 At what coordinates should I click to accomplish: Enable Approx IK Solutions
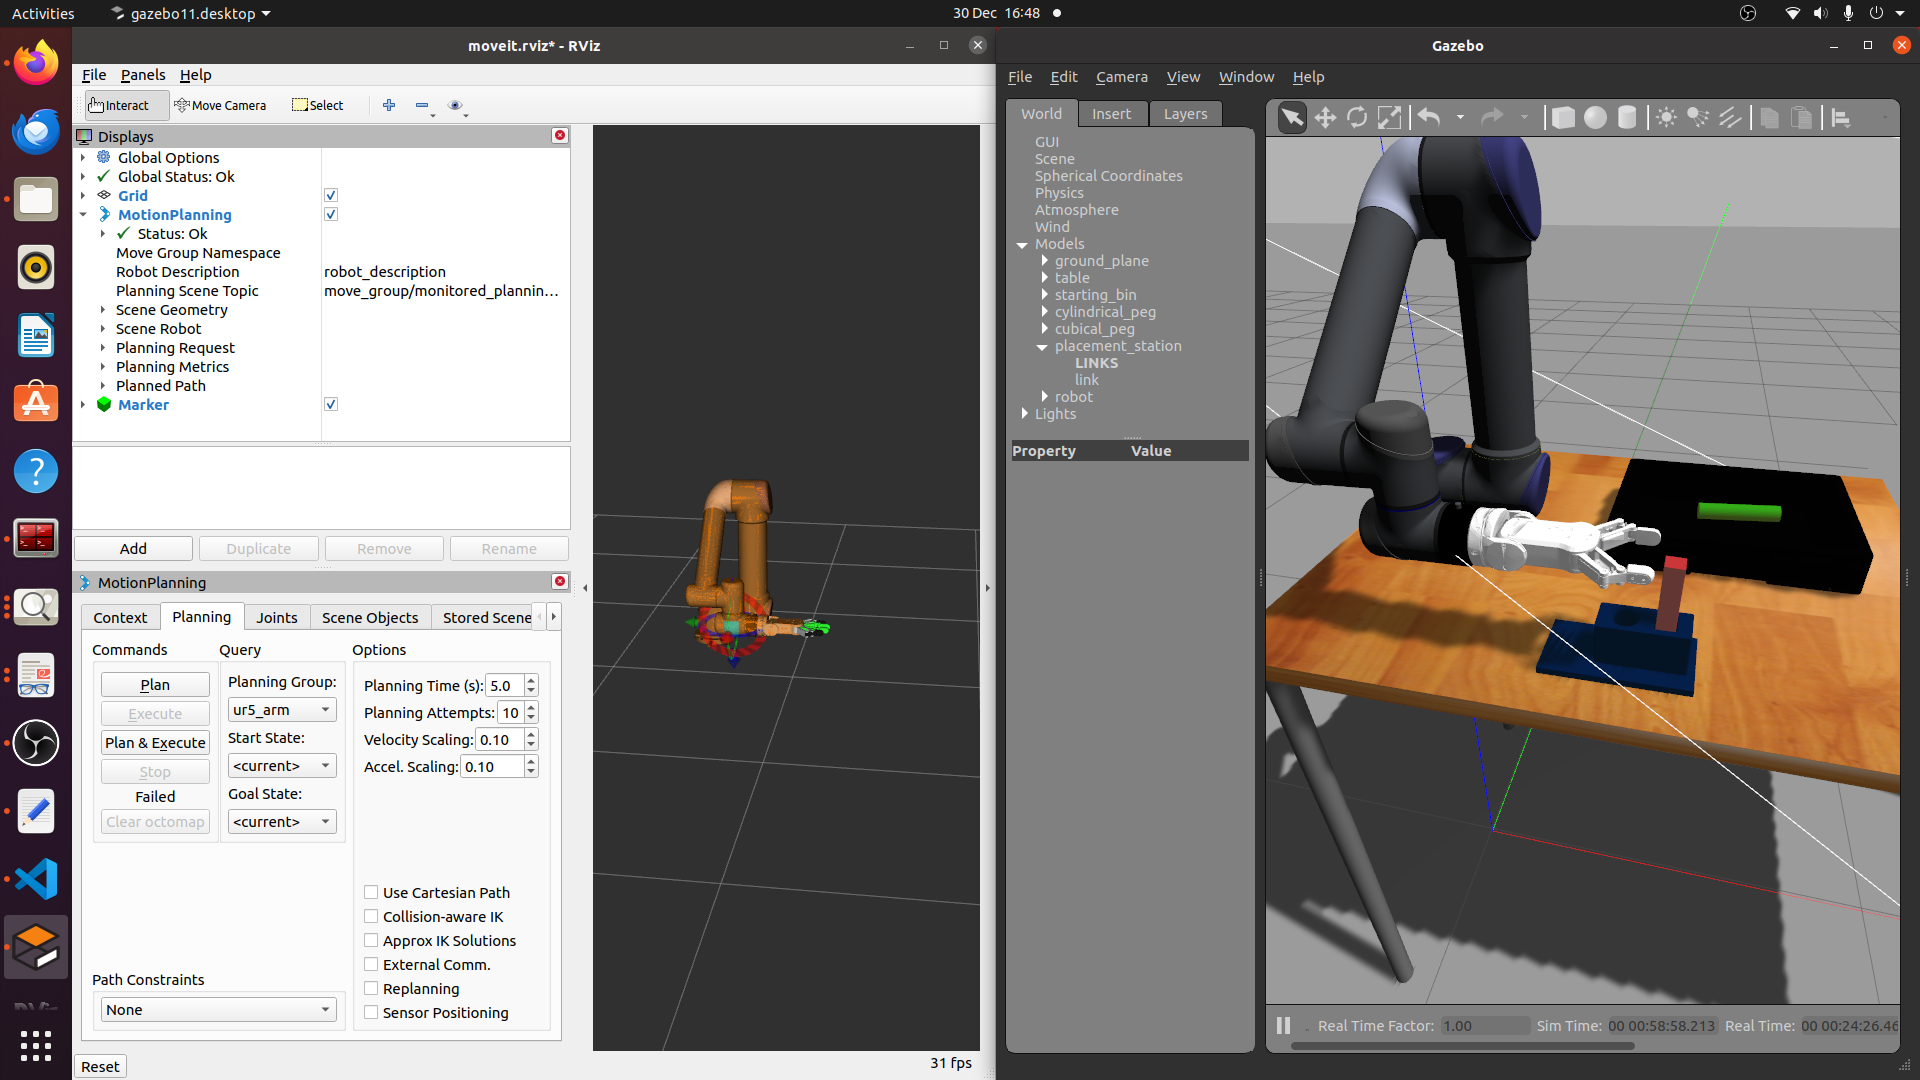(371, 940)
